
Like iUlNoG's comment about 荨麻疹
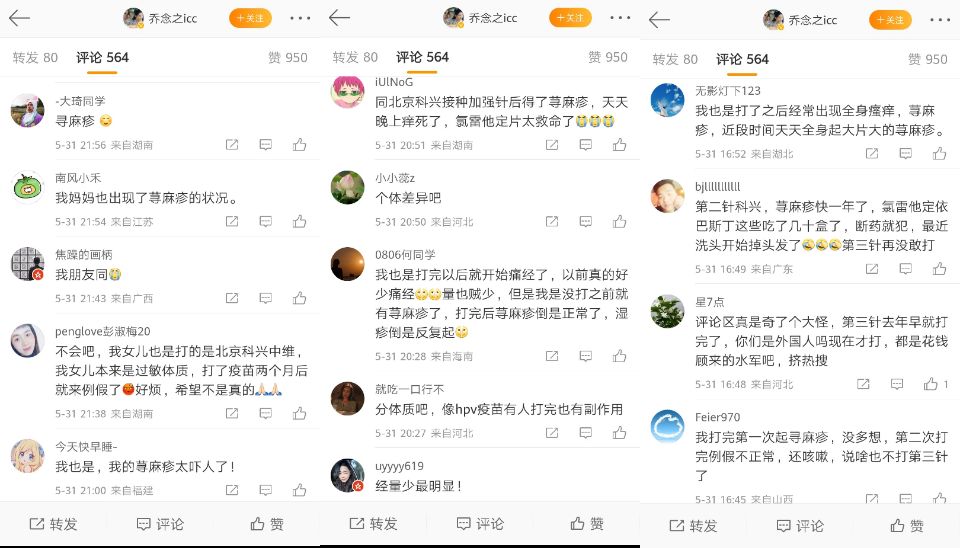tap(620, 145)
